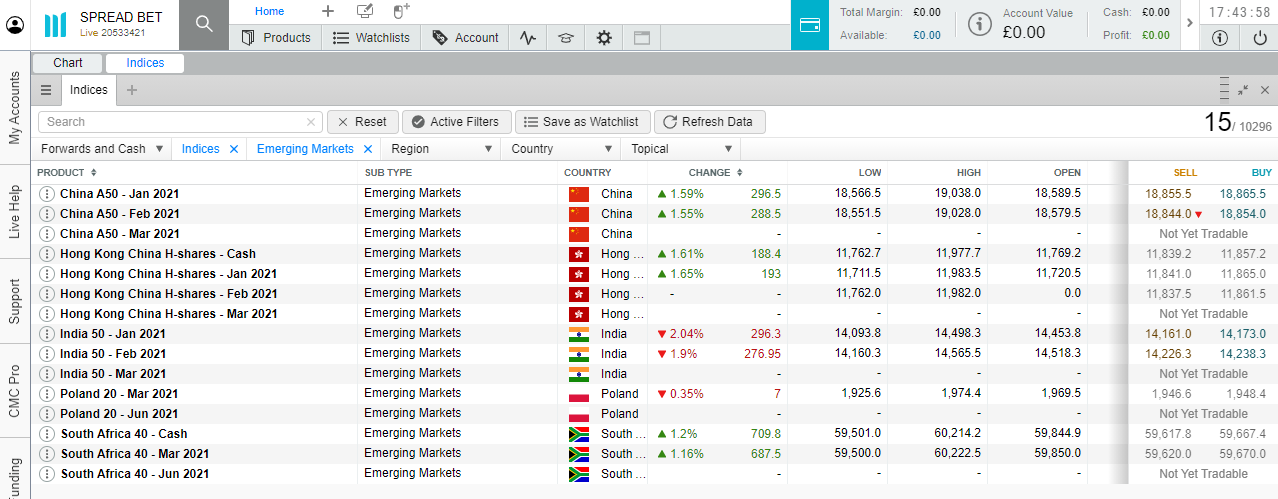Viewport: 1278px width, 499px height.
Task: Open the graduation cap education icon
Action: [566, 38]
